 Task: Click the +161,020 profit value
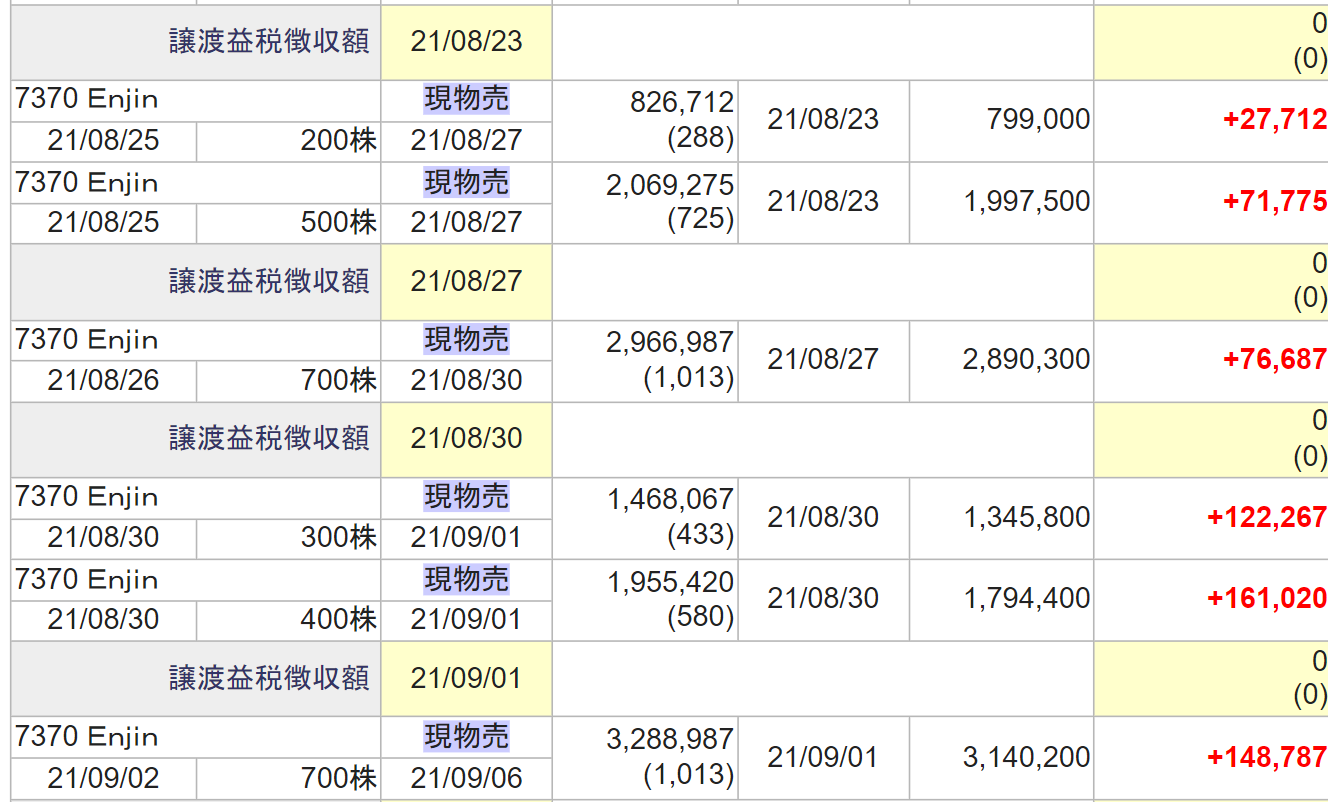[1266, 599]
